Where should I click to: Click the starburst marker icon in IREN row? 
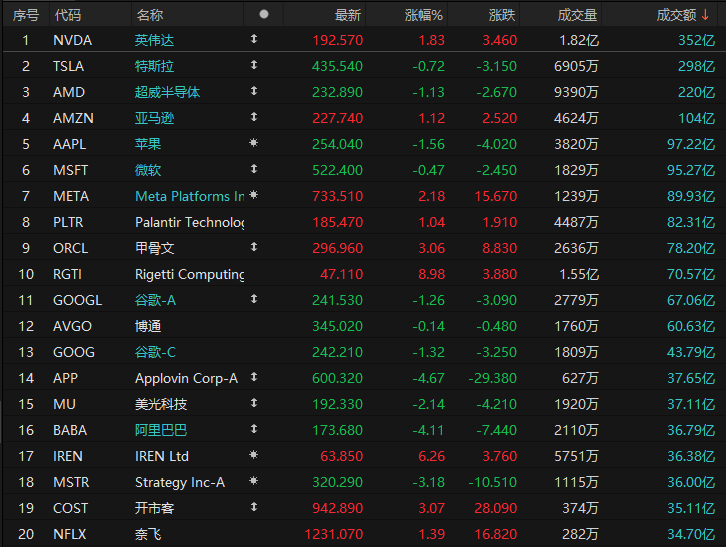tap(253, 455)
